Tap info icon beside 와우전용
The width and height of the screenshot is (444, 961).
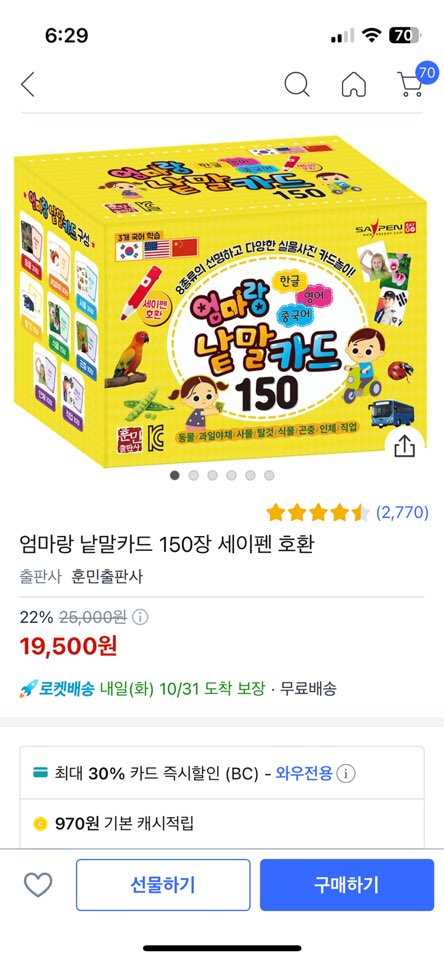click(346, 773)
